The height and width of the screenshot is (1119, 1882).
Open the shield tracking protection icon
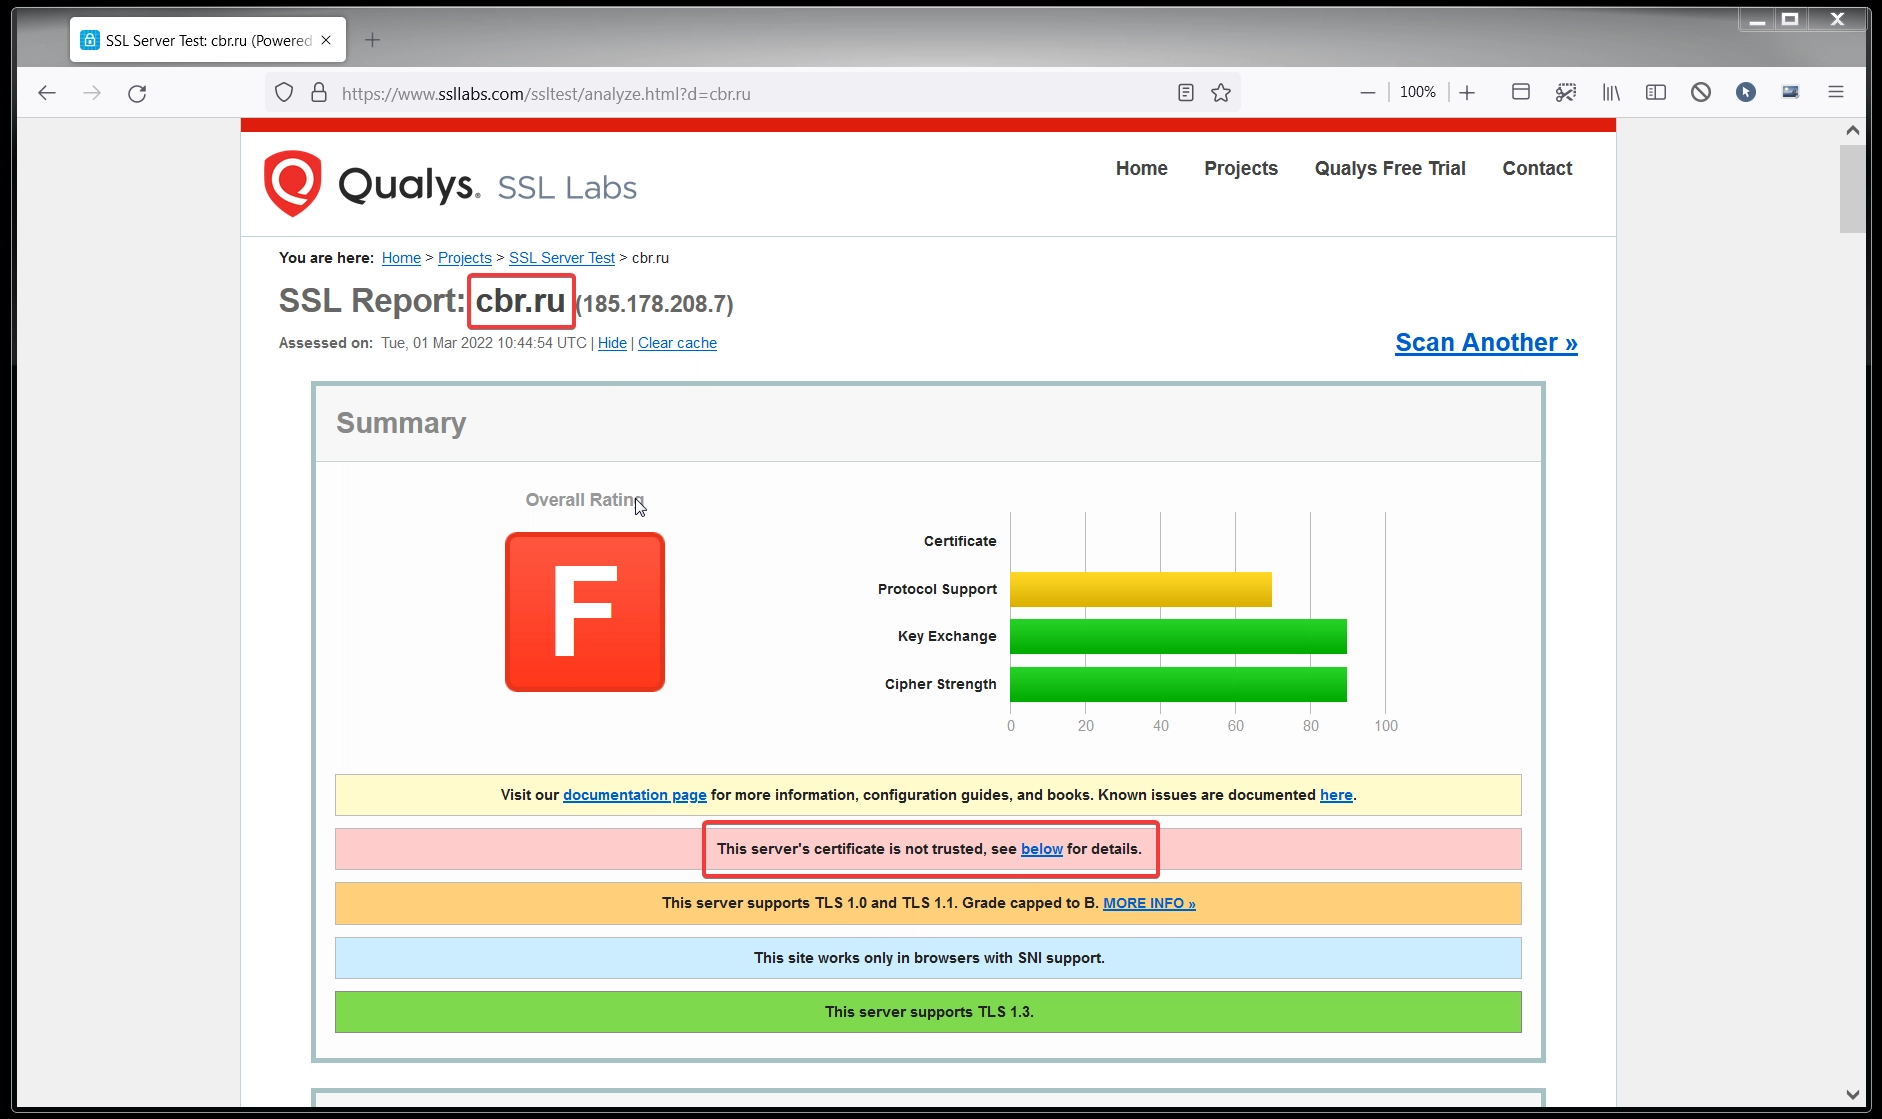click(284, 93)
